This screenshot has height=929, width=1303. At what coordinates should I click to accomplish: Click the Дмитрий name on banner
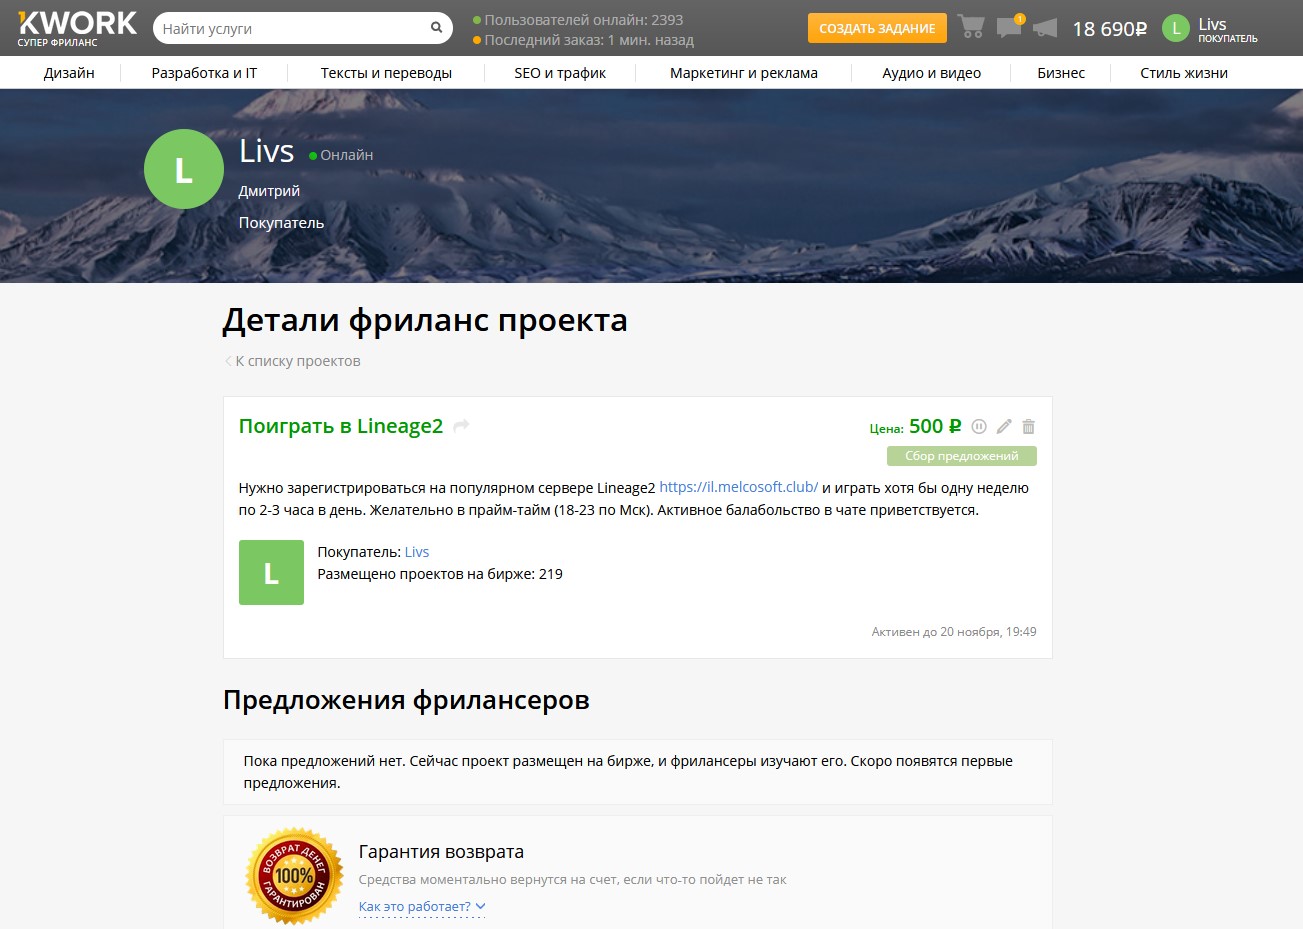pyautogui.click(x=269, y=191)
